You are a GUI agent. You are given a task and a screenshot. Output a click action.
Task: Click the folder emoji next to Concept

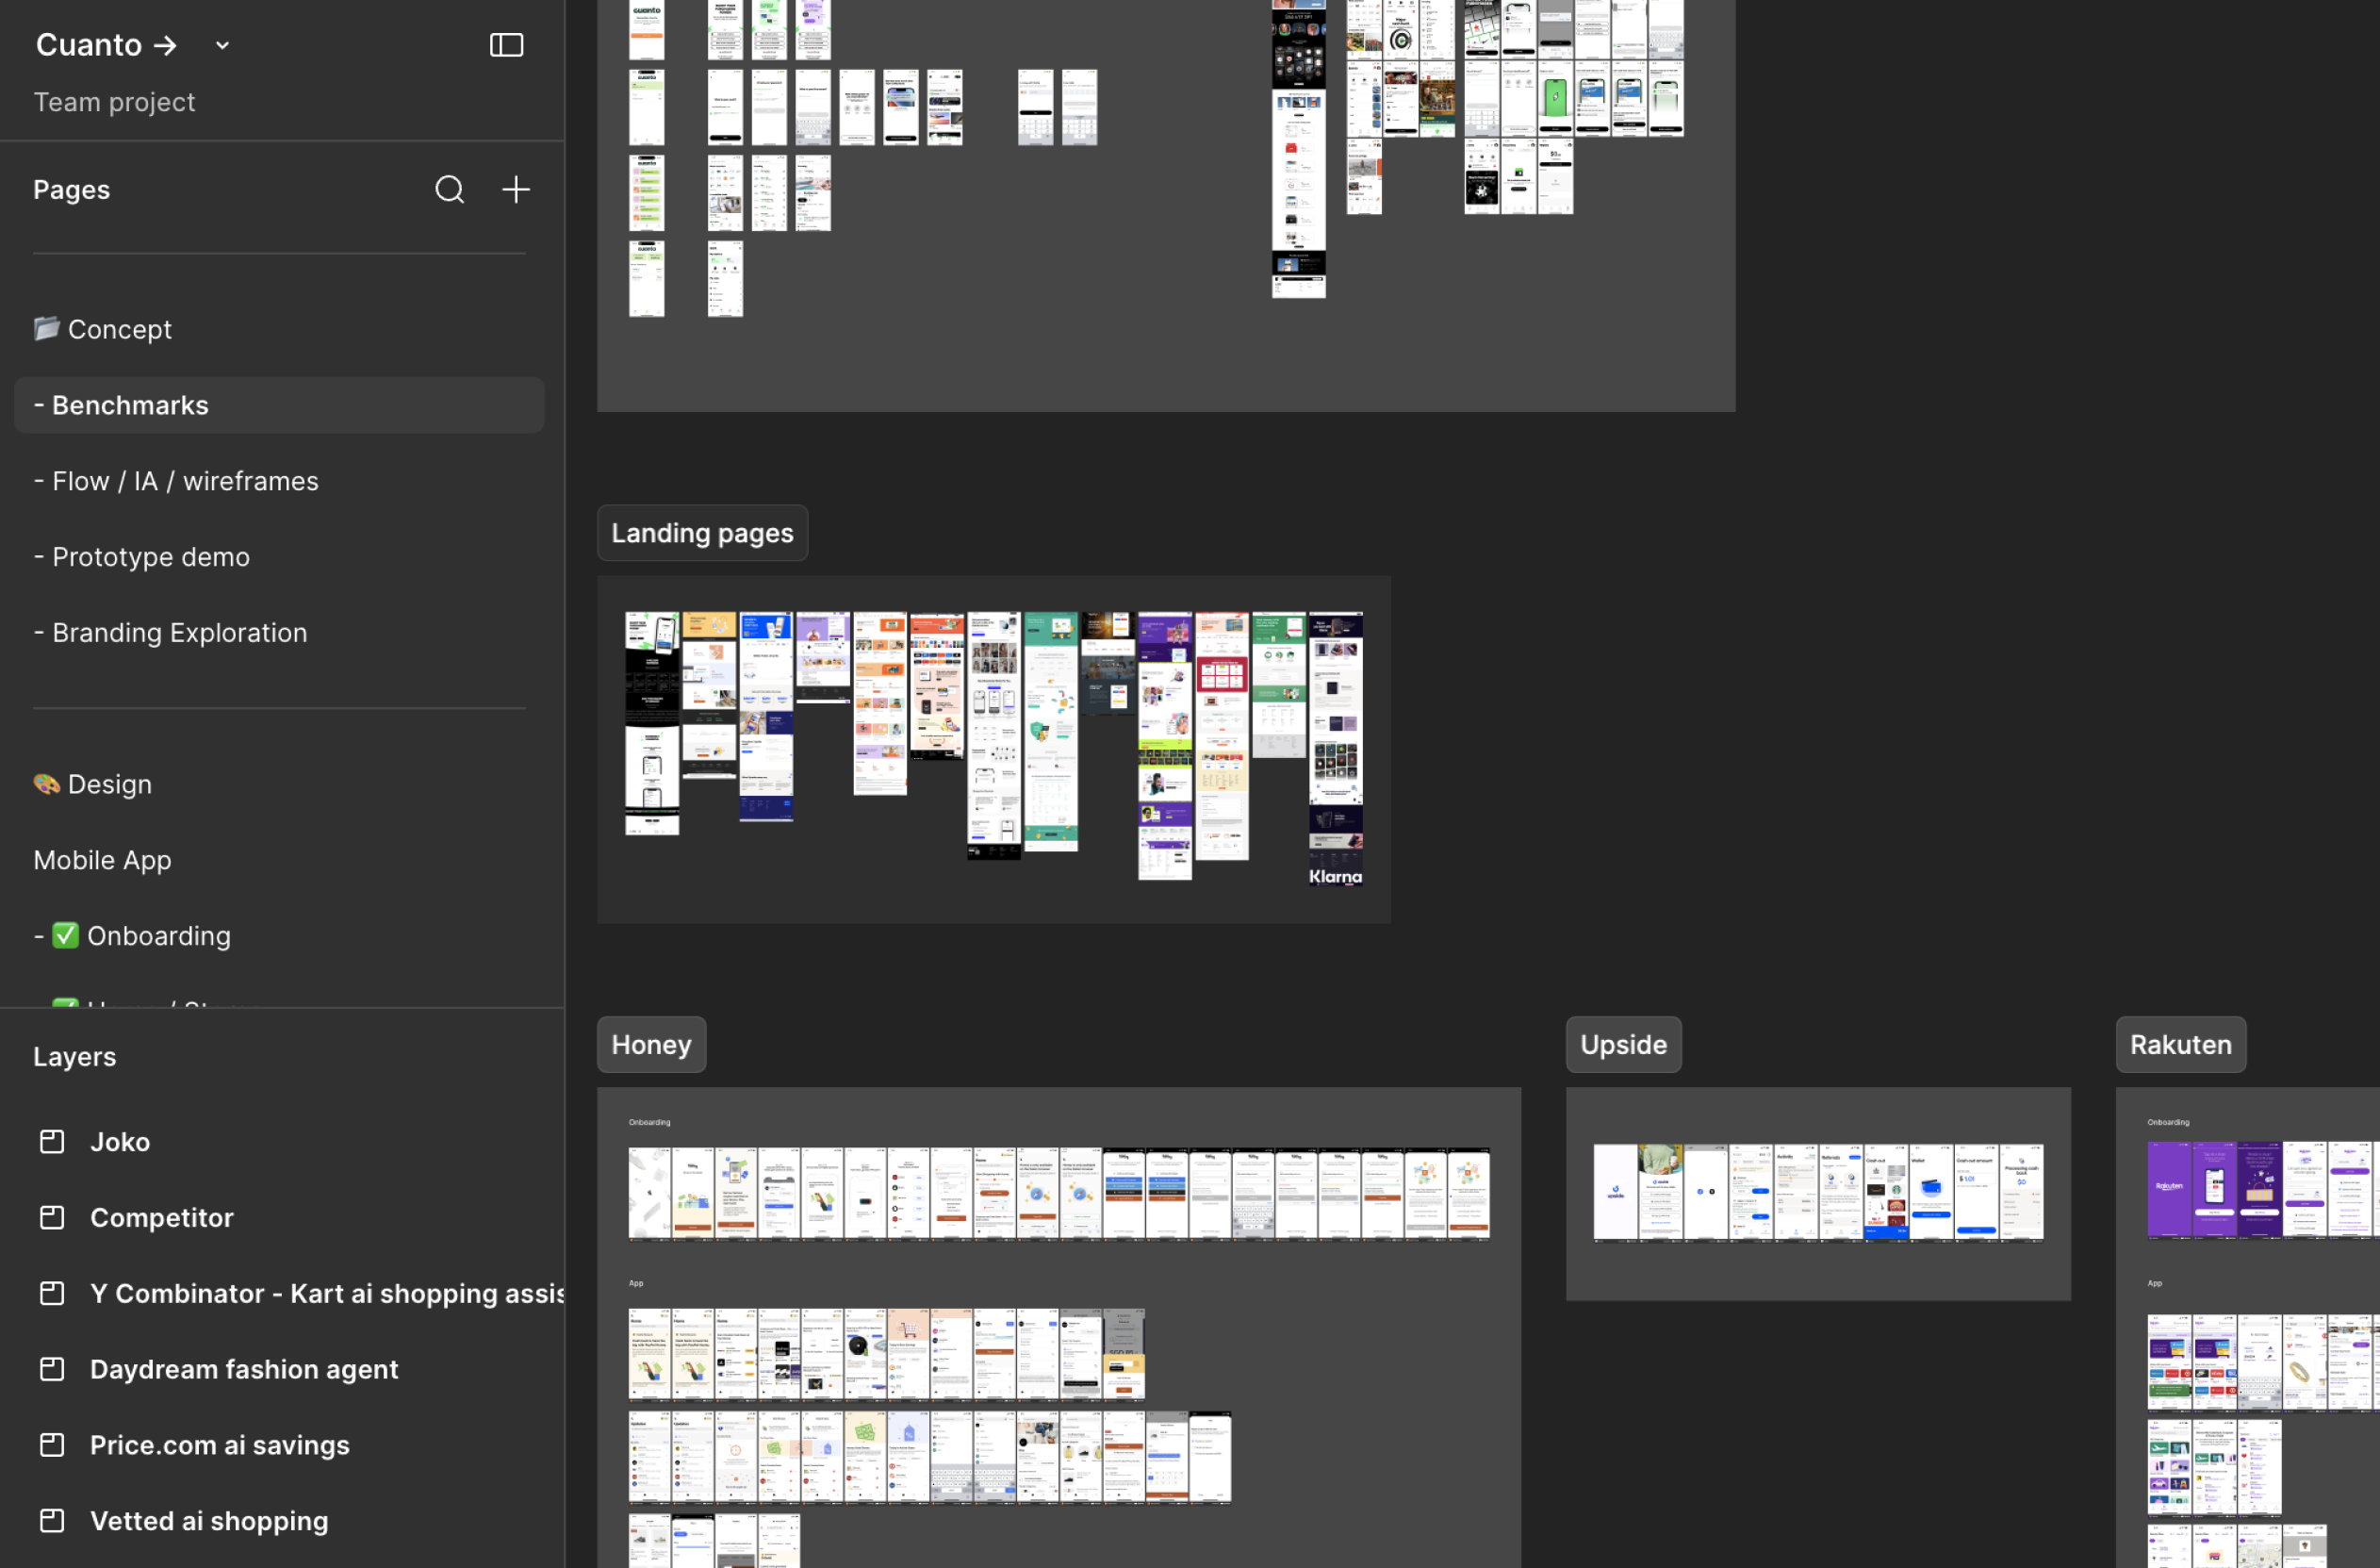tap(46, 328)
